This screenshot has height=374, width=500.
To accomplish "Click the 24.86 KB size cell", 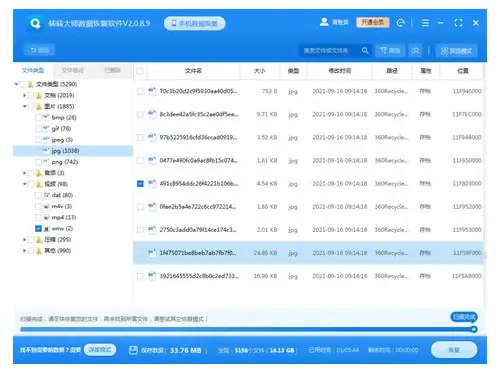I will [265, 253].
